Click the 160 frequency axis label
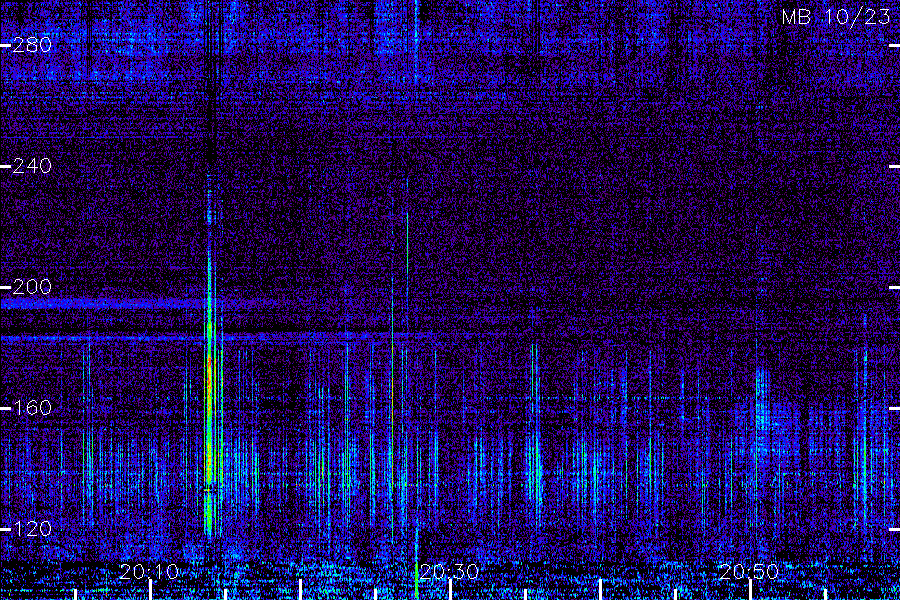The height and width of the screenshot is (600, 900). (32, 408)
